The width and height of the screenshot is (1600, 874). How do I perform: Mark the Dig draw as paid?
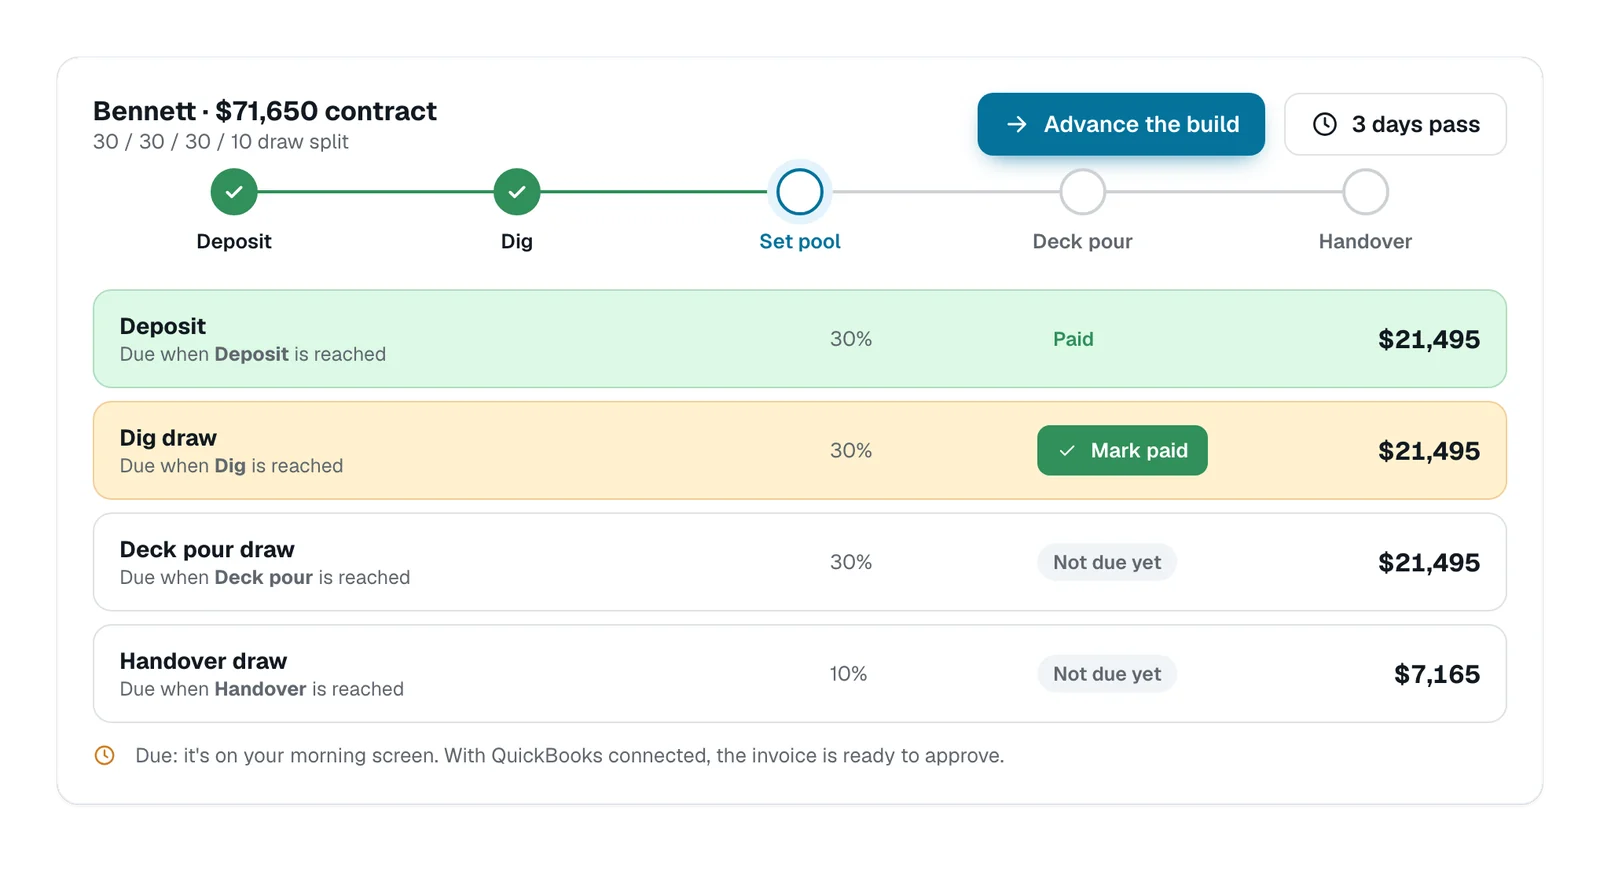[1122, 451]
